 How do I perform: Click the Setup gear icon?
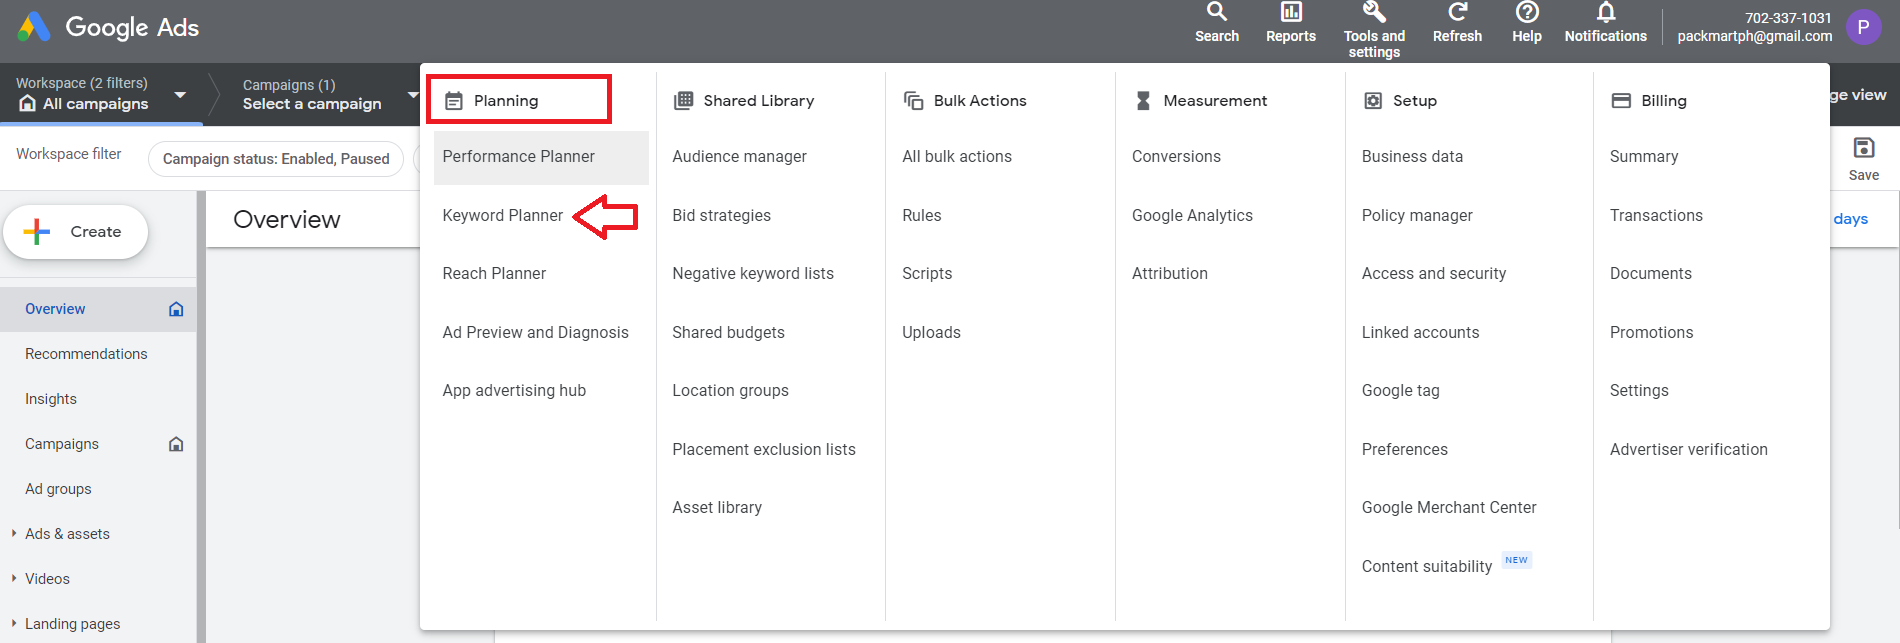click(x=1373, y=100)
